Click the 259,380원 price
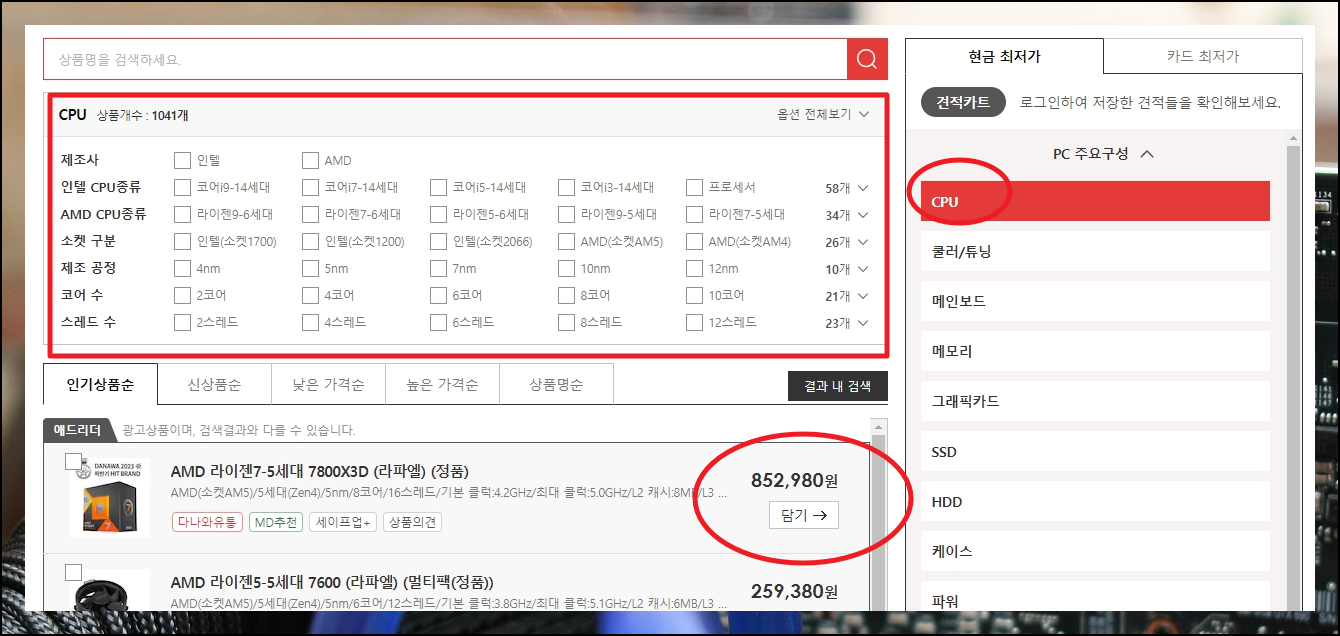This screenshot has width=1340, height=636. pyautogui.click(x=795, y=592)
